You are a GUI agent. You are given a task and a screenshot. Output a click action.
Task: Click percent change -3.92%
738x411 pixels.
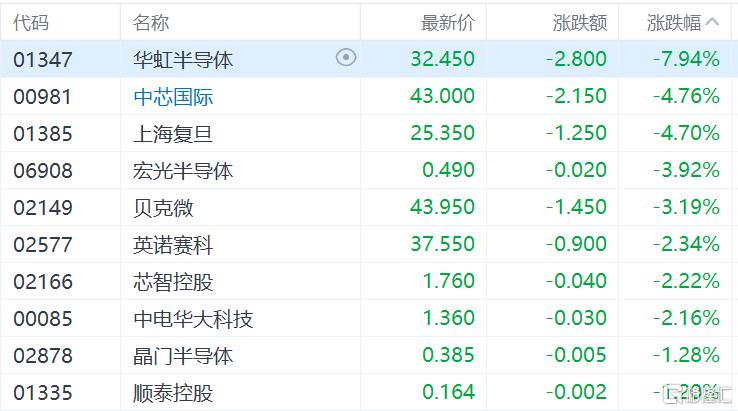pyautogui.click(x=686, y=170)
